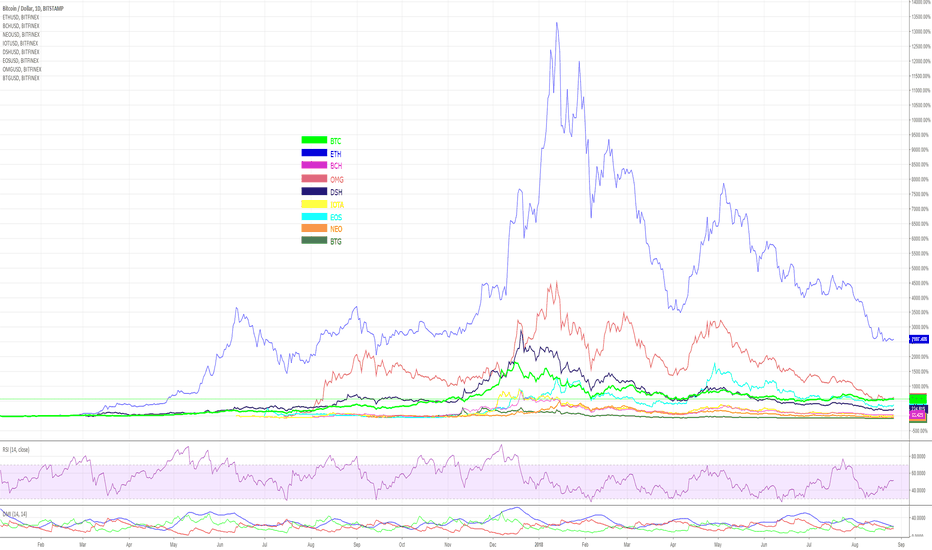Image resolution: width=932 pixels, height=550 pixels.
Task: Click the dark navy DSH legend swatch
Action: click(314, 191)
